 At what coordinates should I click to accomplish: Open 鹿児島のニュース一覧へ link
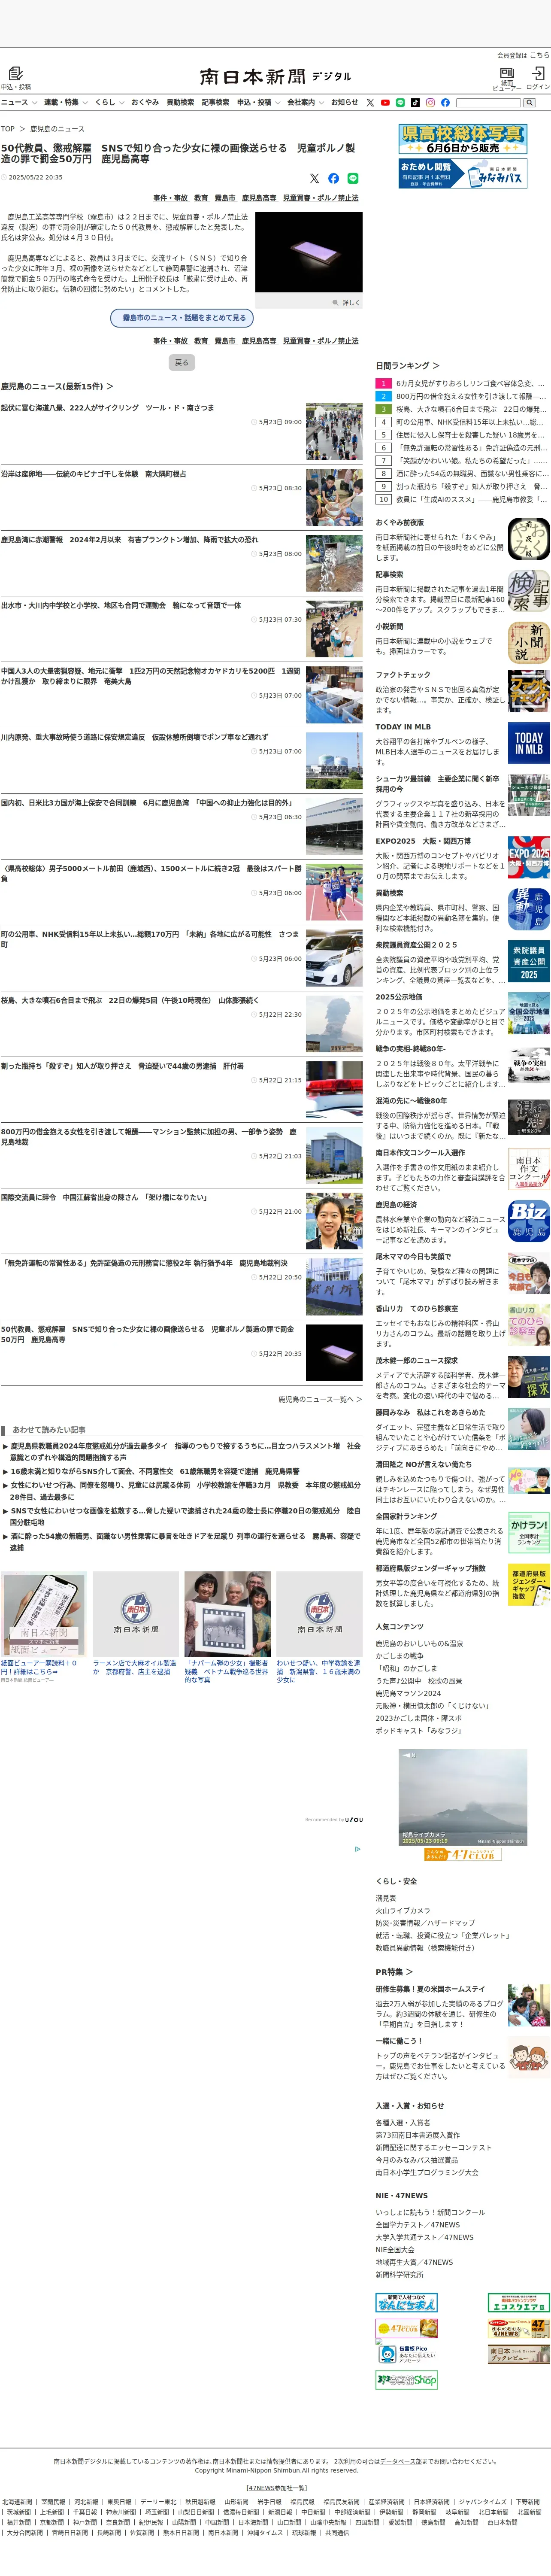click(x=320, y=1399)
